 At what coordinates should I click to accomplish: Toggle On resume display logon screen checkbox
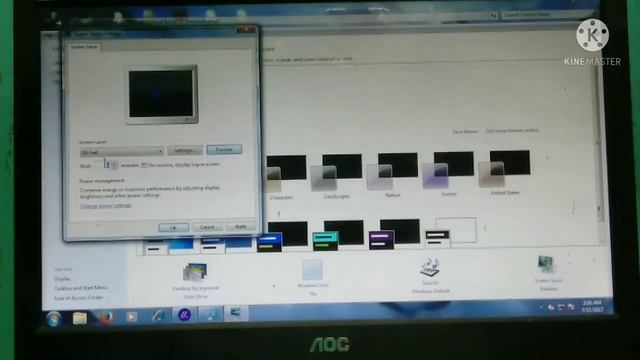[144, 165]
